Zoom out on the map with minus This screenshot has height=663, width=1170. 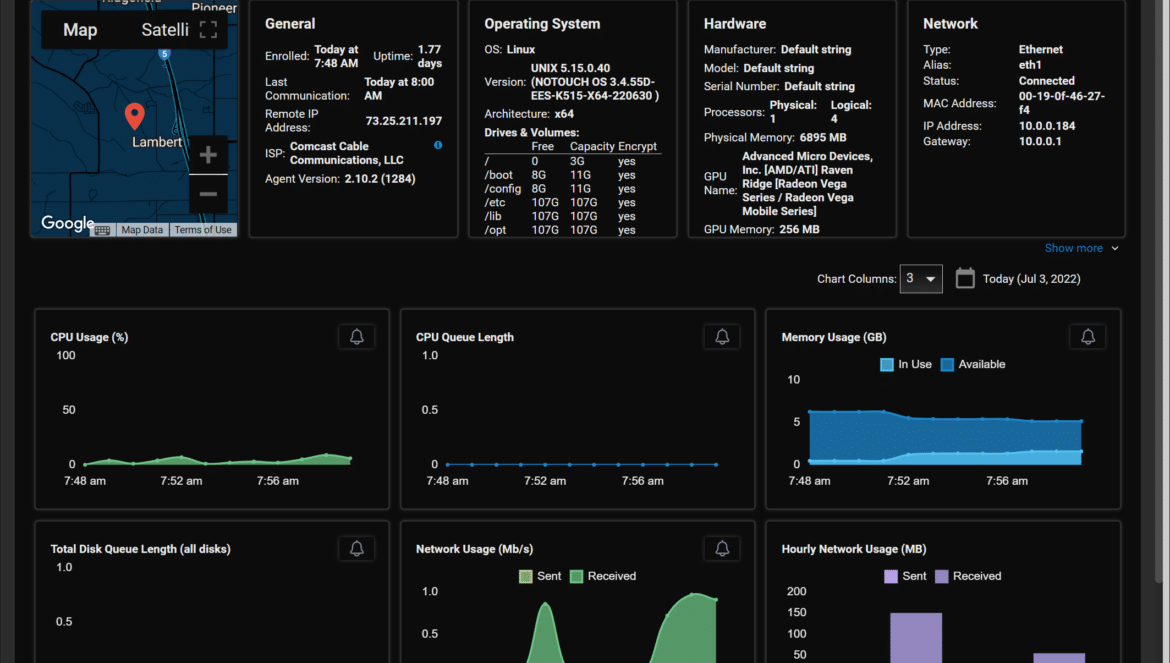click(x=208, y=194)
